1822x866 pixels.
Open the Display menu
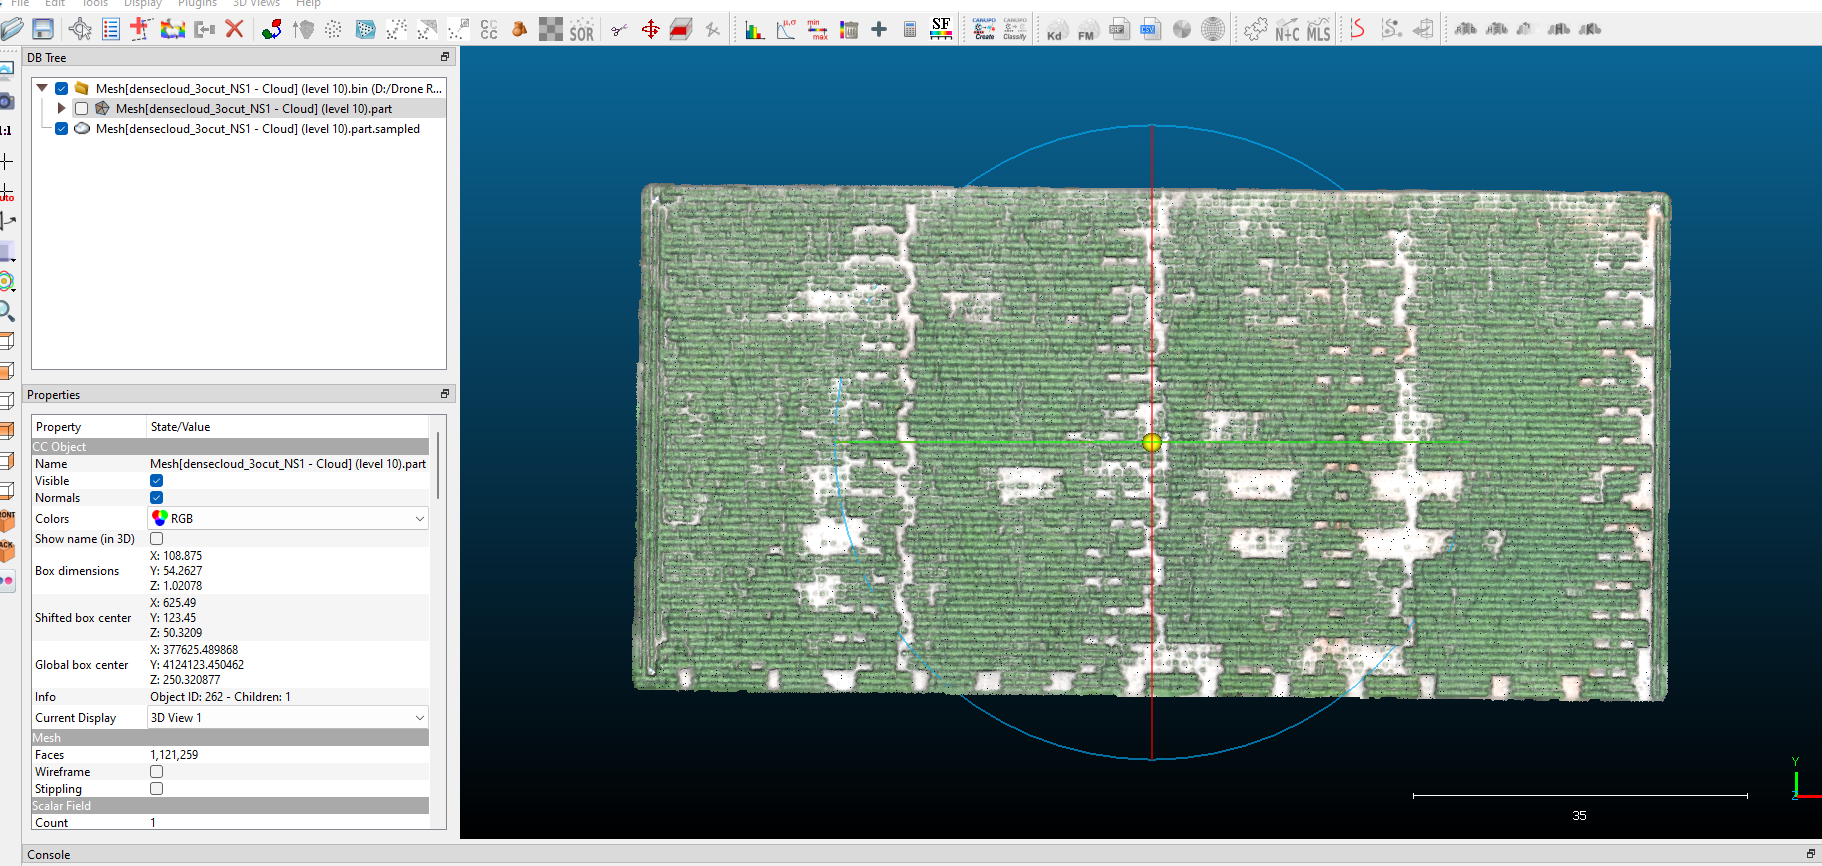click(143, 4)
